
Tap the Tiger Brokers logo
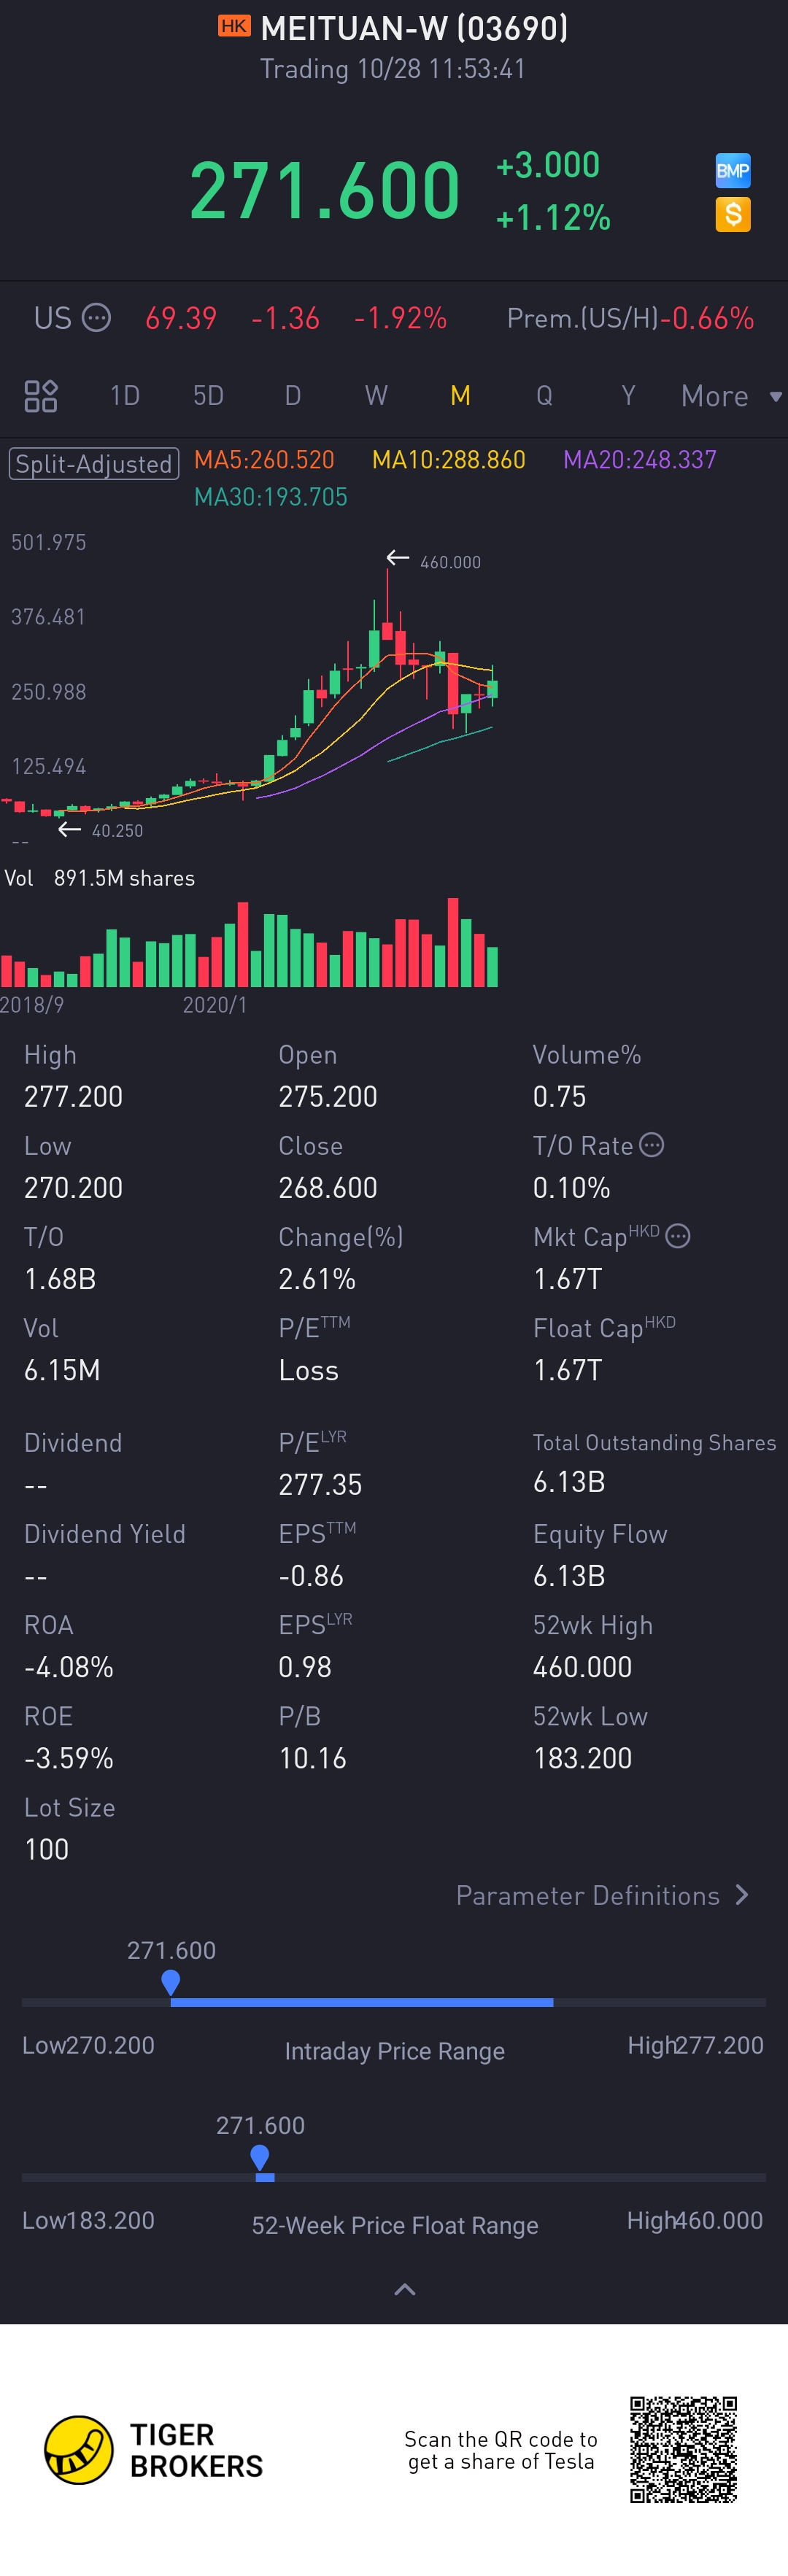point(154,2450)
